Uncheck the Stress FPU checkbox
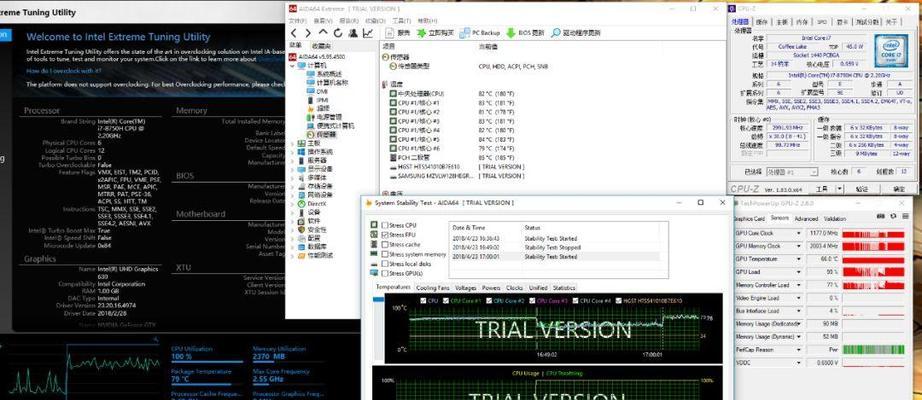 point(385,235)
